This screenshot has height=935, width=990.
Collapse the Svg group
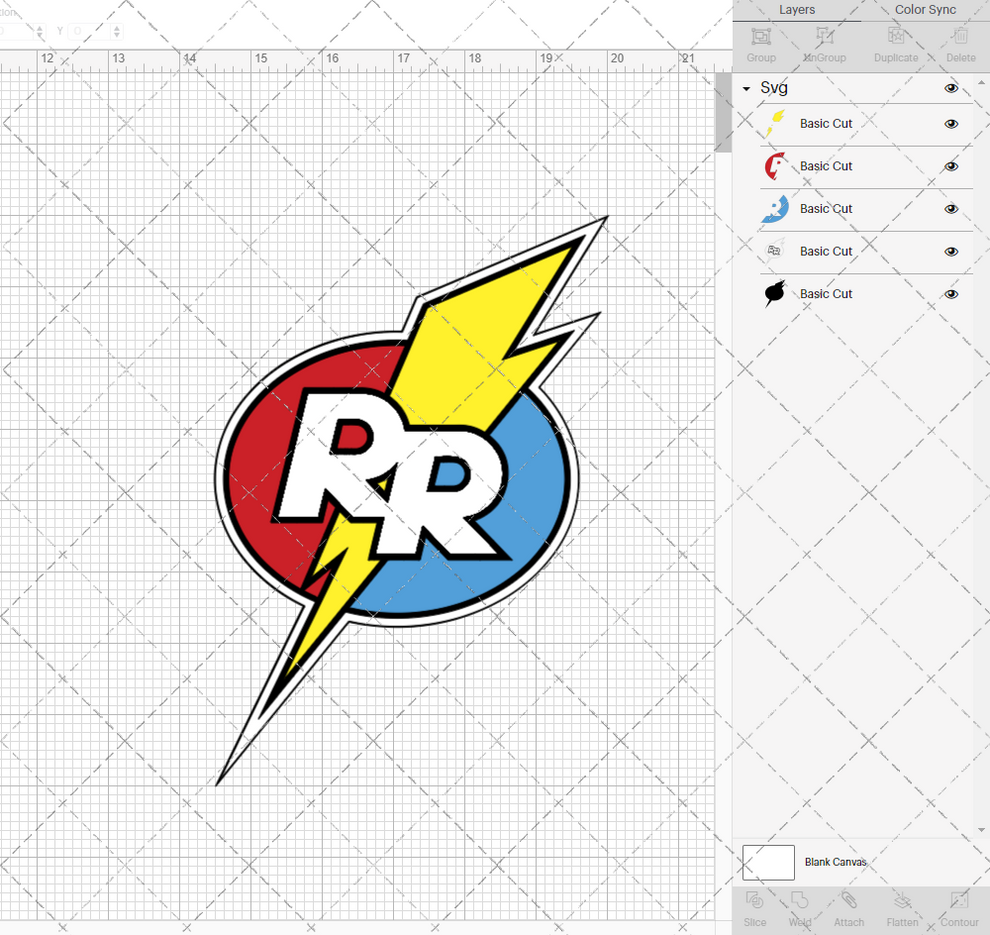click(x=744, y=88)
